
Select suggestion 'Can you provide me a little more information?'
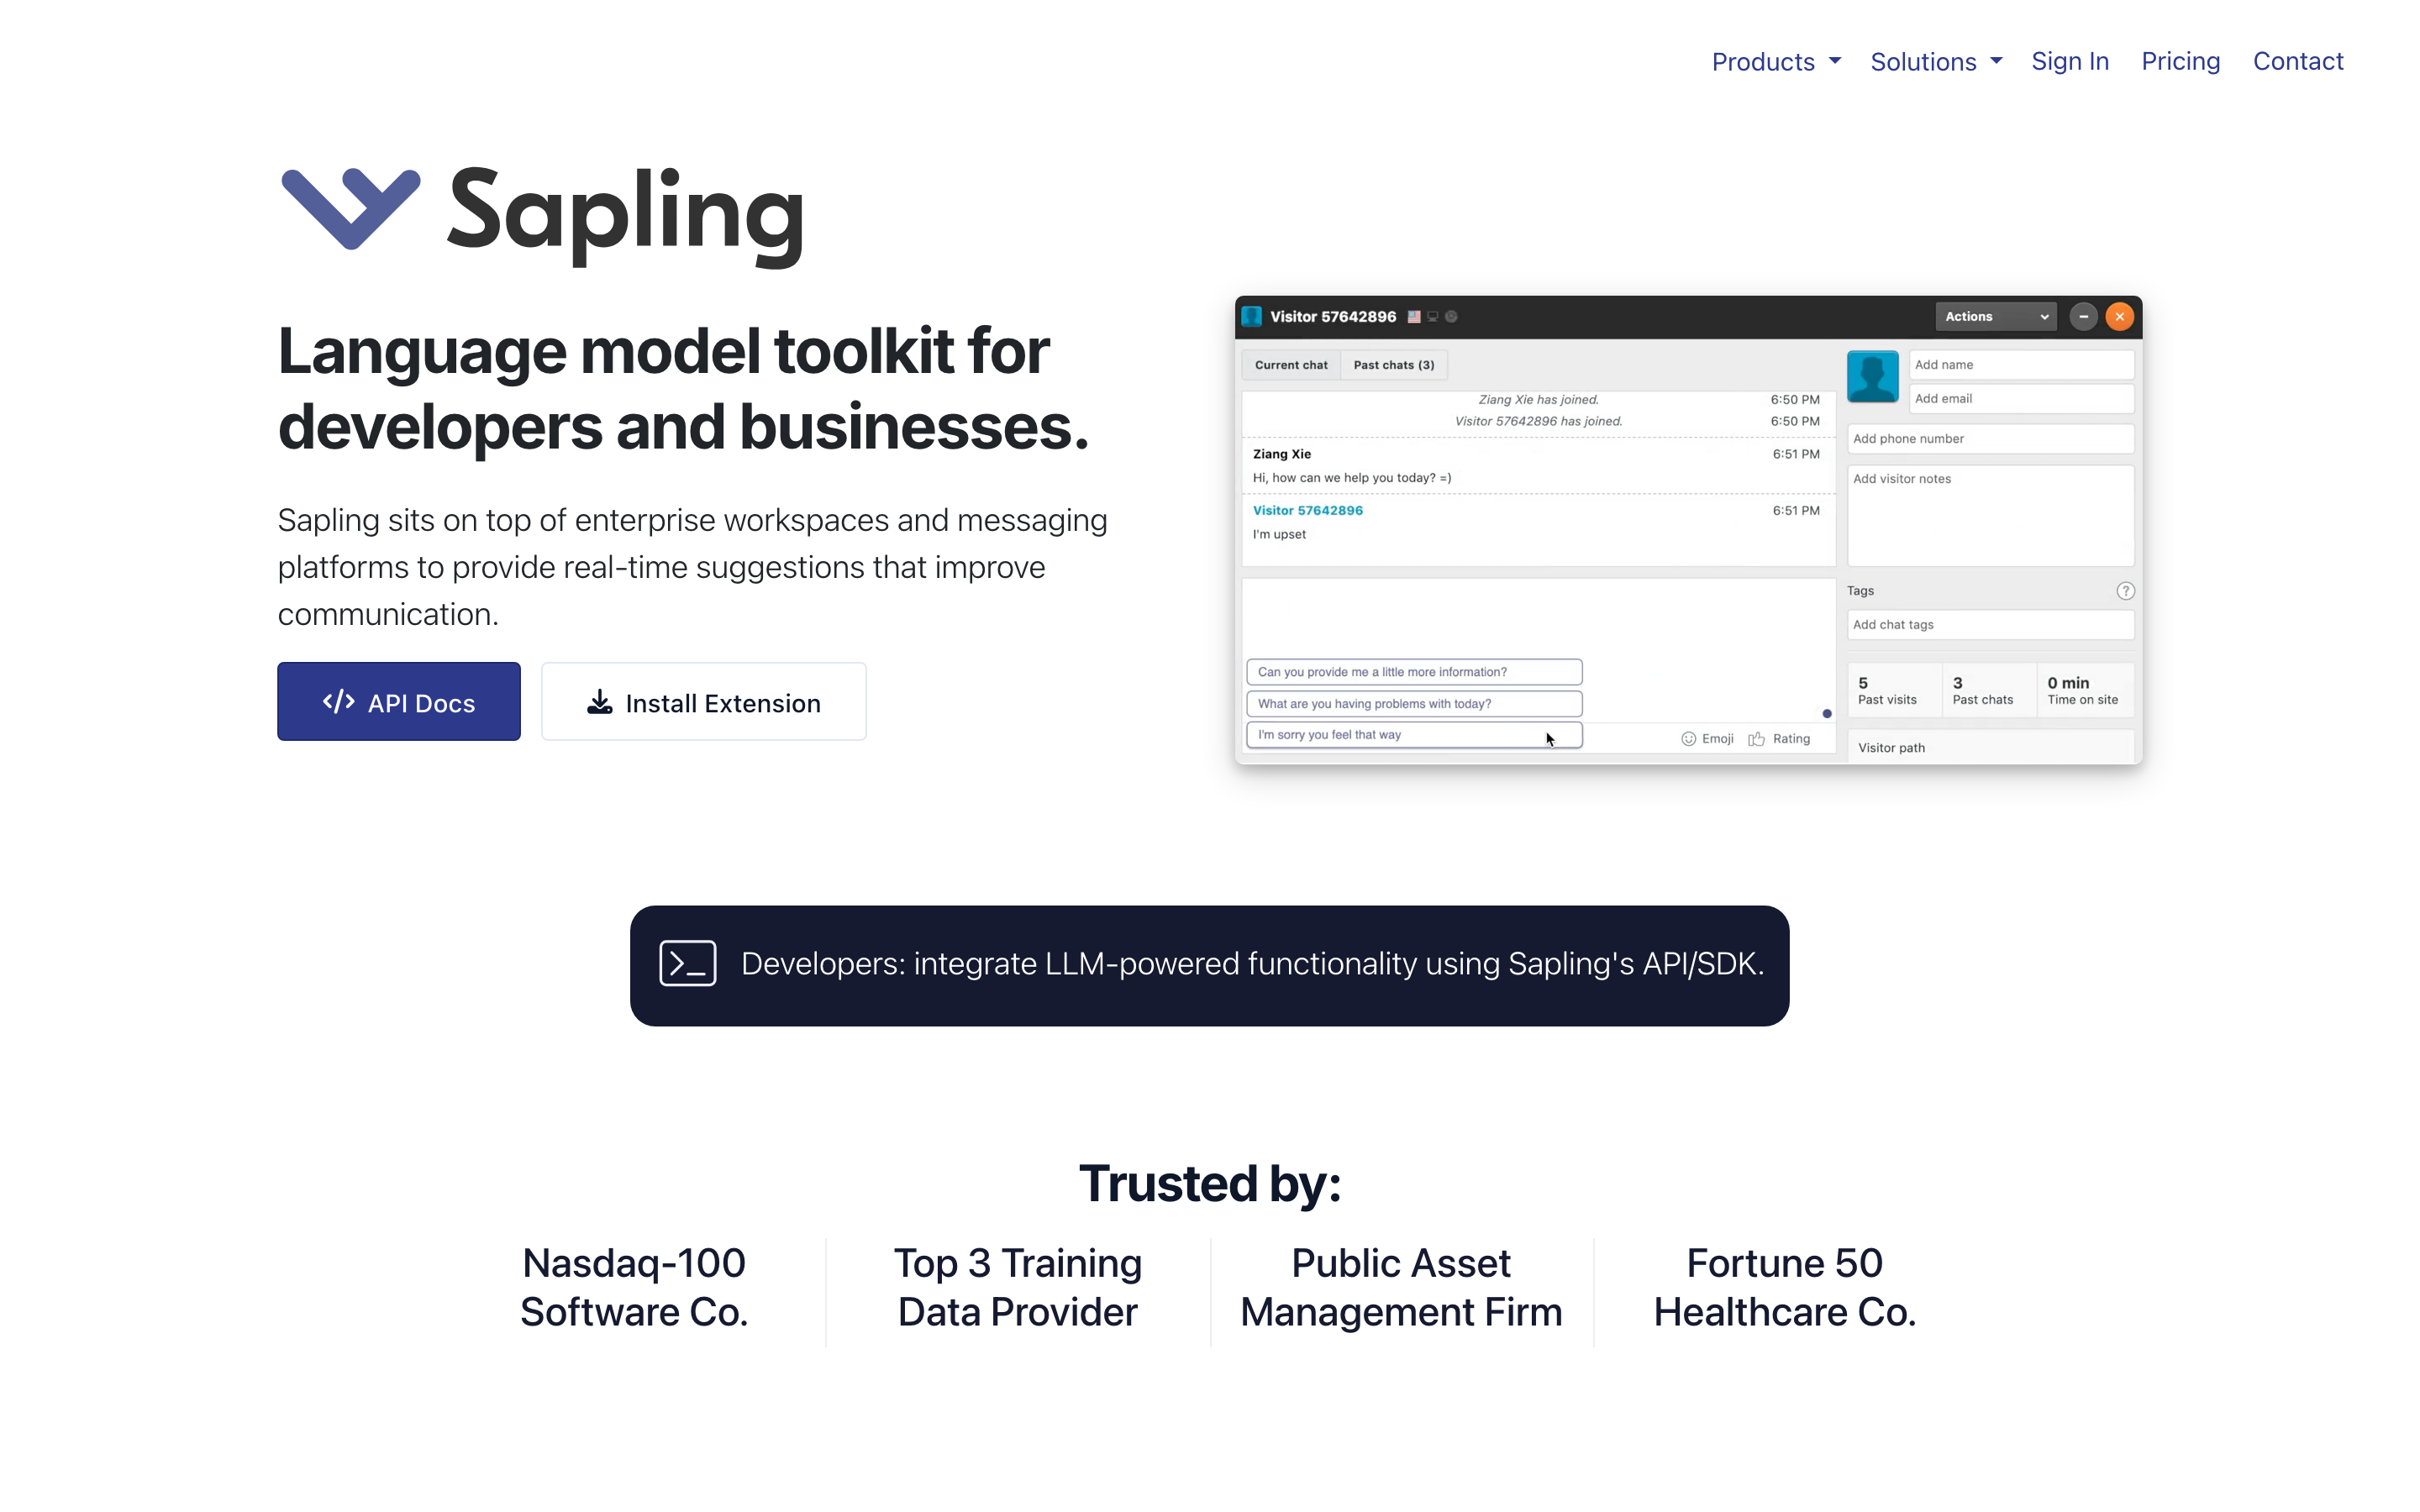[1414, 672]
